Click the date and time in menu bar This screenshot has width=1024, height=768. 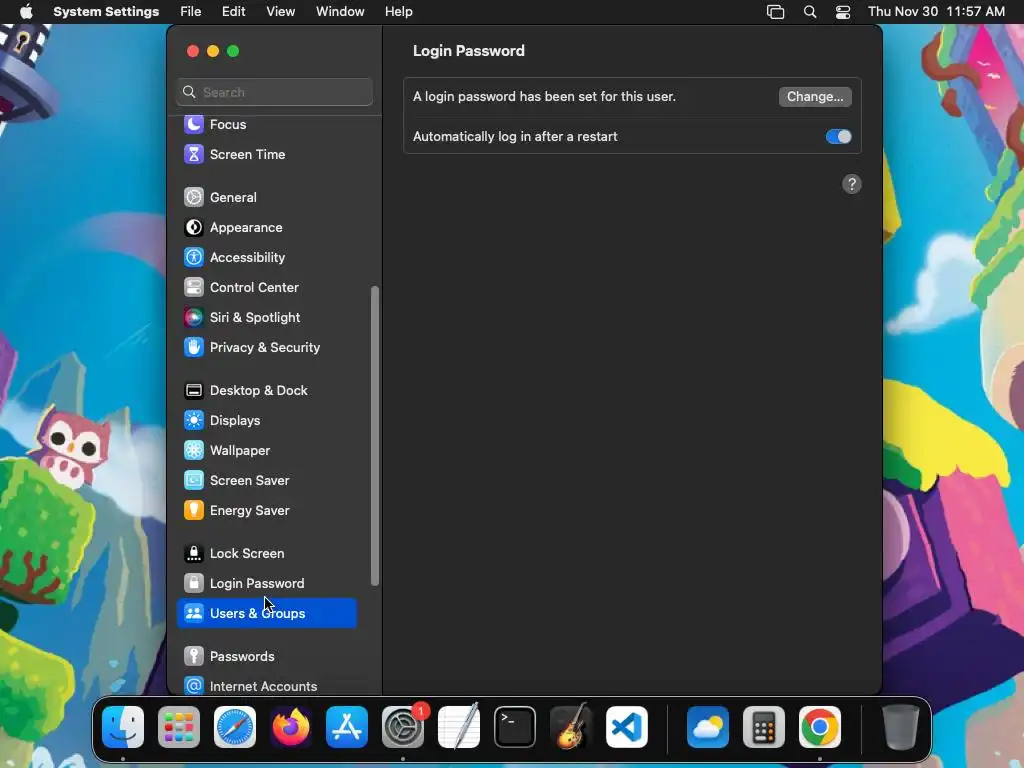[x=936, y=12]
